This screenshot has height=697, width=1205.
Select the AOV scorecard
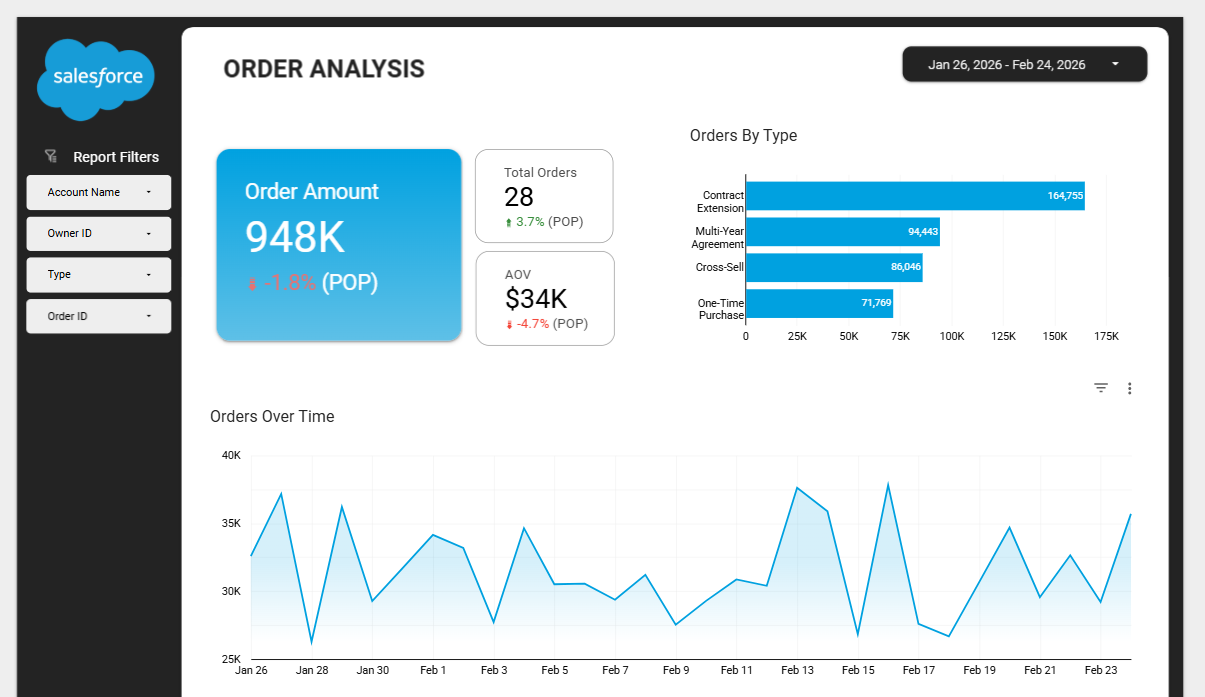click(544, 298)
